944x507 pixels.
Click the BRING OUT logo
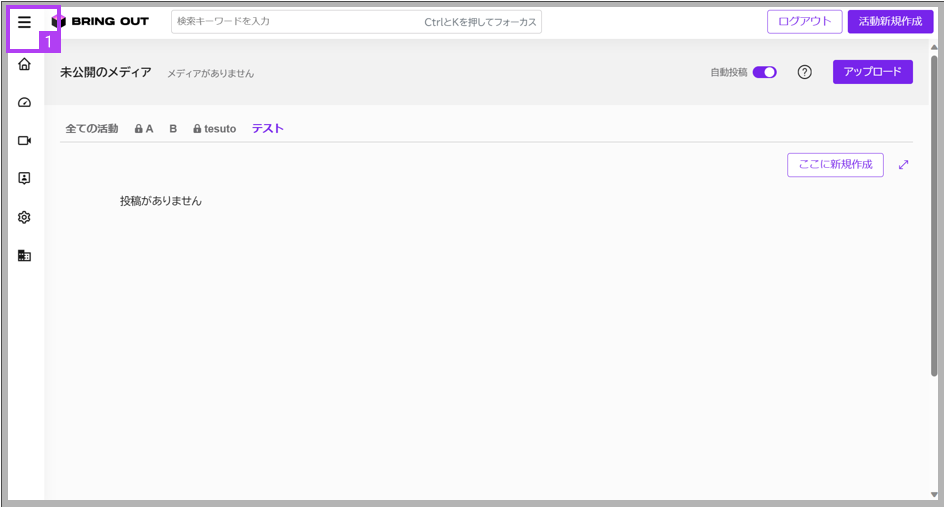click(101, 22)
